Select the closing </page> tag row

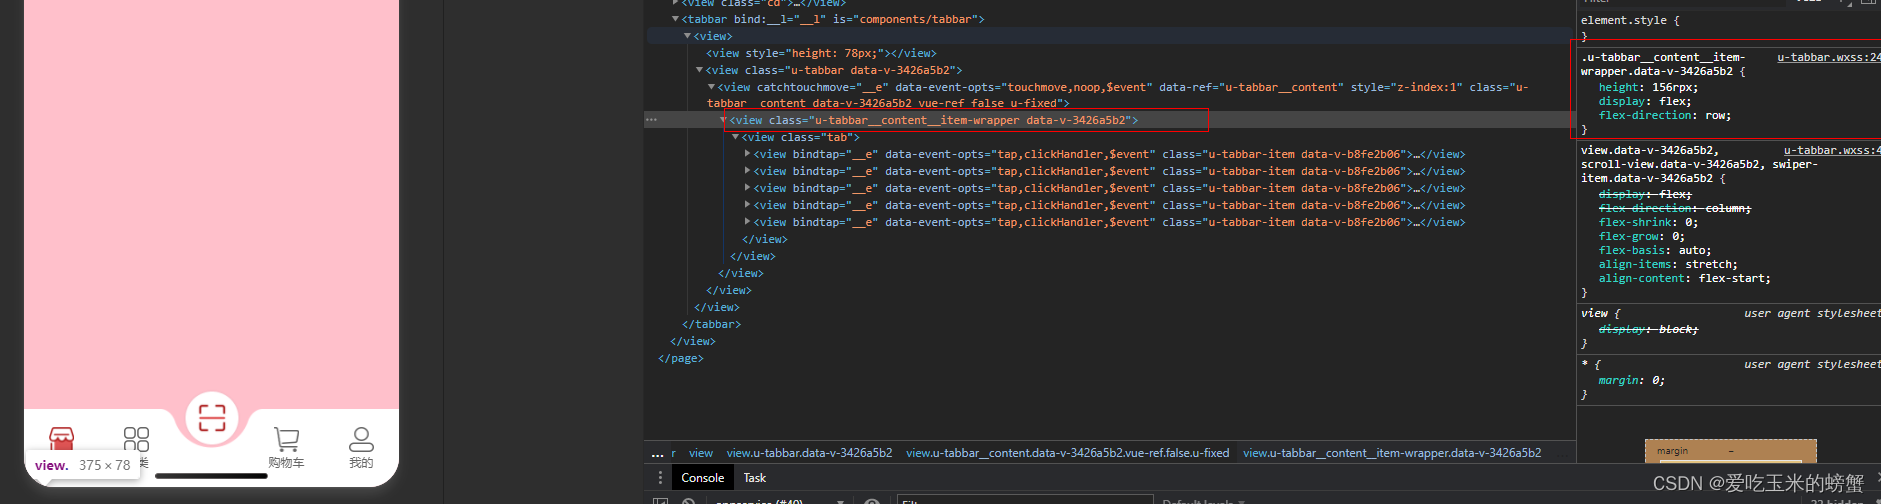click(x=681, y=358)
